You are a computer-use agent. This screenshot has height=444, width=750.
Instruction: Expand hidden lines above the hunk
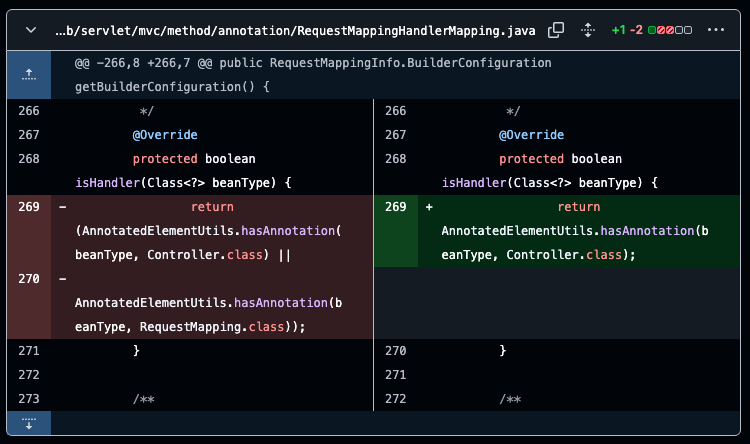29,75
